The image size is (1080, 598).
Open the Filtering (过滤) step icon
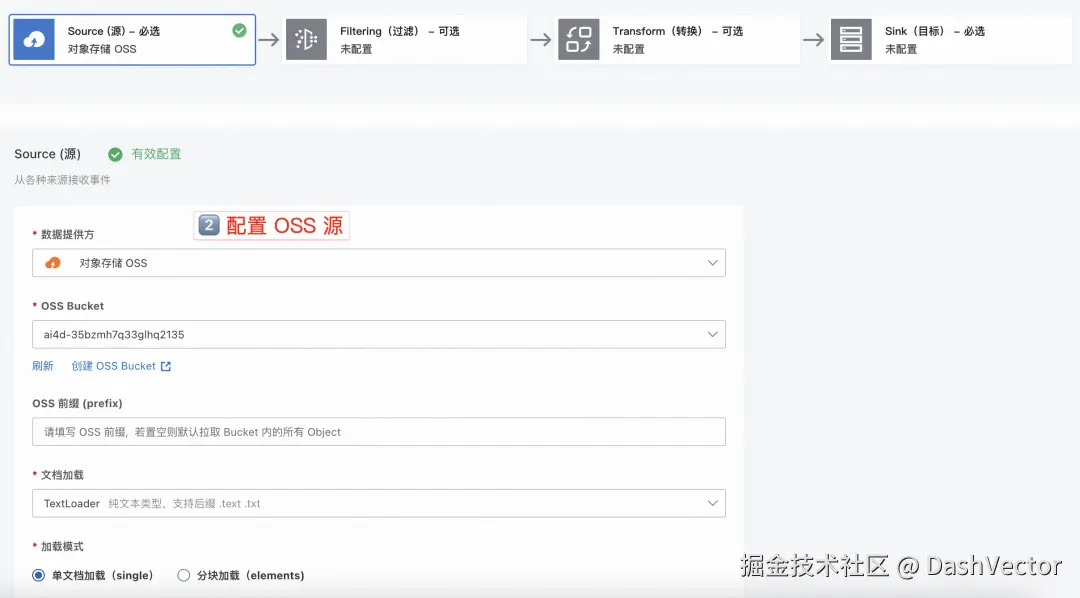click(x=306, y=39)
